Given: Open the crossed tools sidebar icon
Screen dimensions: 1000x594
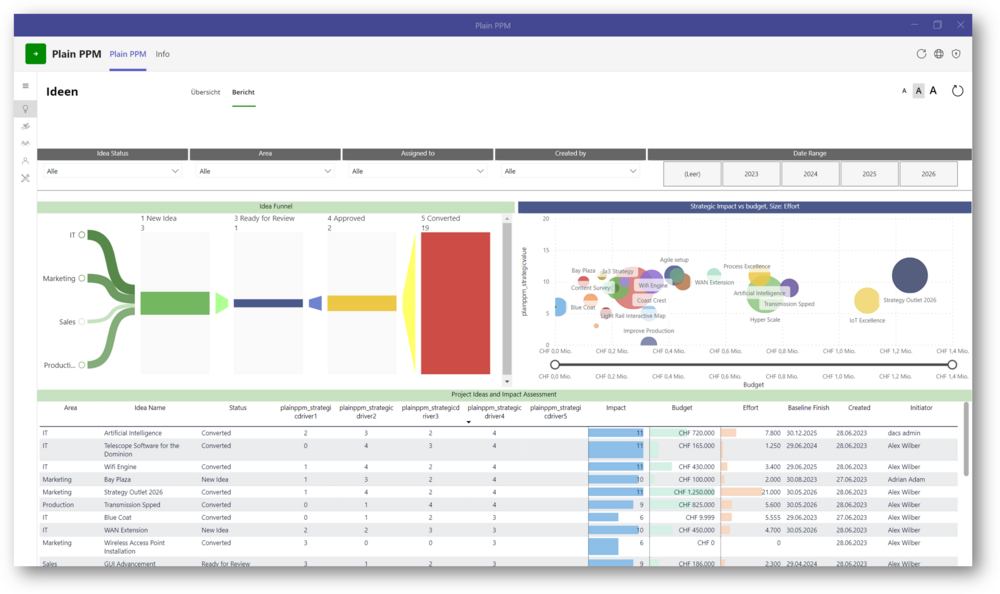Looking at the screenshot, I should [26, 178].
